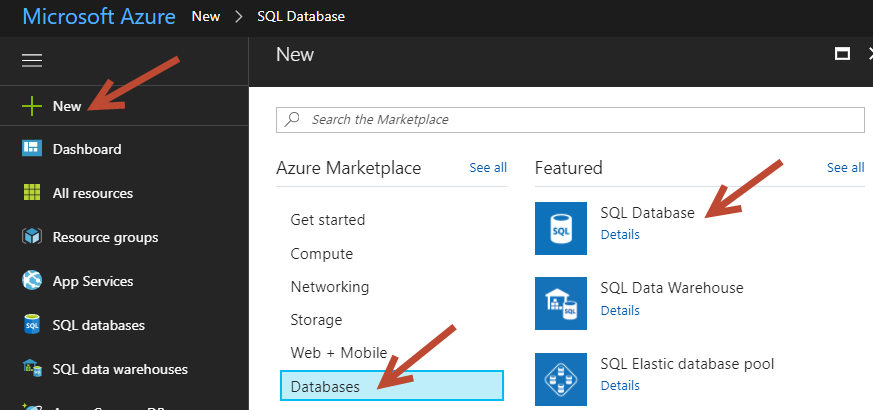Click the SQL Data Warehouse featured icon

tap(561, 303)
